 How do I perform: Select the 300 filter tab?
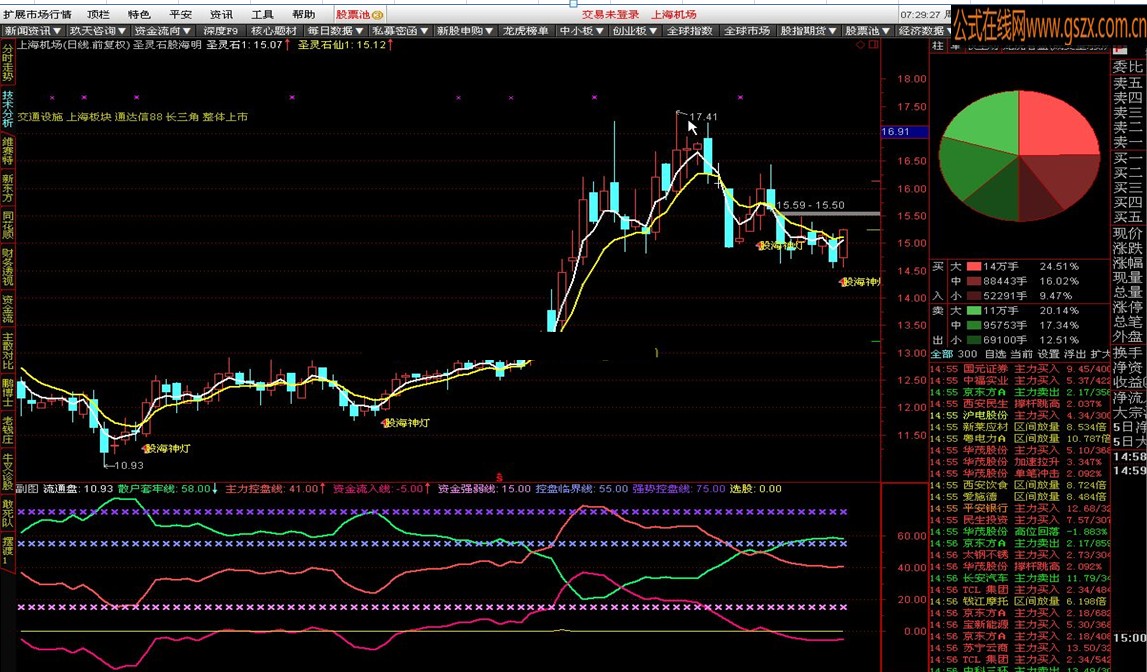pos(967,354)
